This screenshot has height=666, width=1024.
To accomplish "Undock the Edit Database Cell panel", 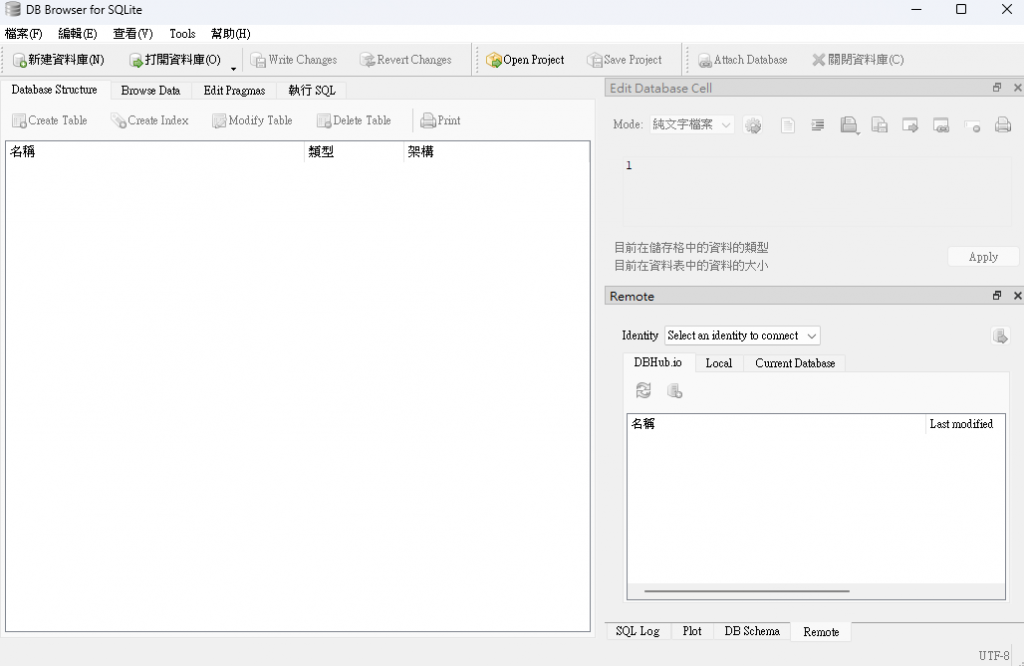I will pos(997,87).
